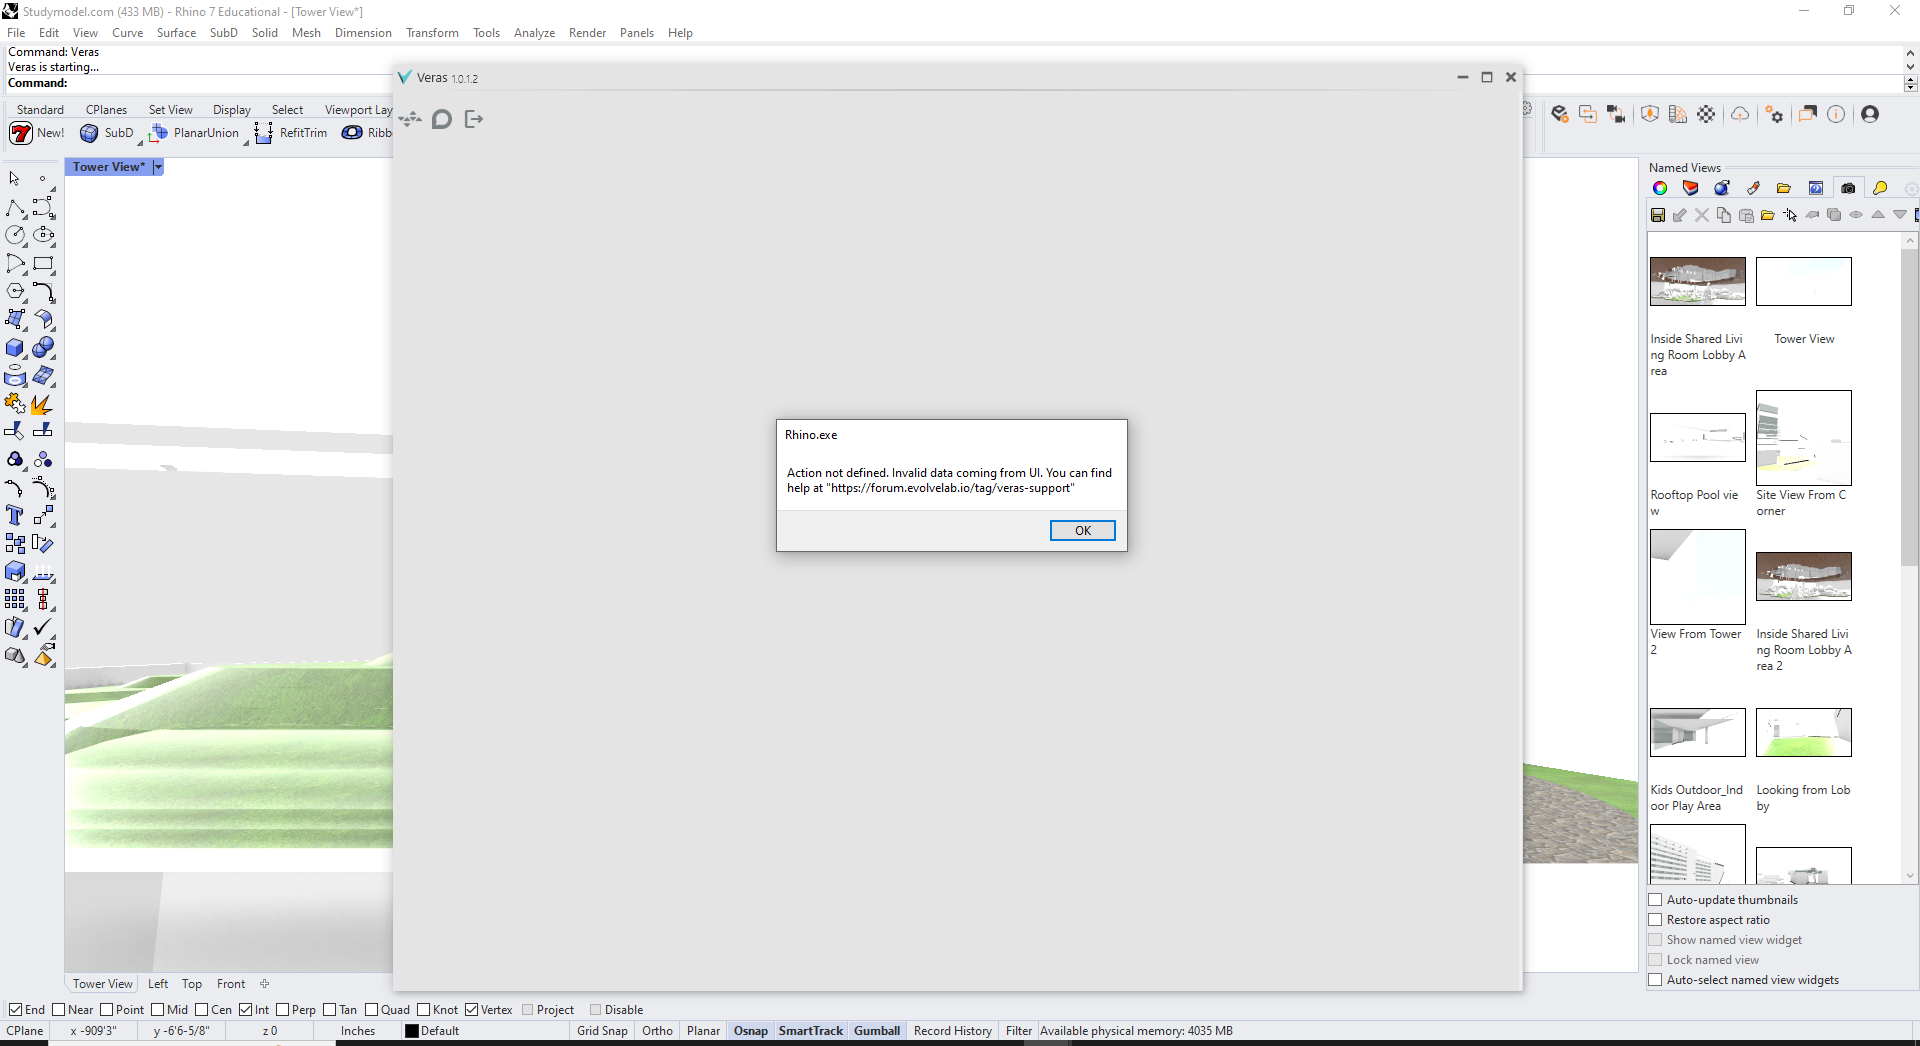Click the SubD box icon
The height and width of the screenshot is (1046, 1920).
tap(90, 133)
